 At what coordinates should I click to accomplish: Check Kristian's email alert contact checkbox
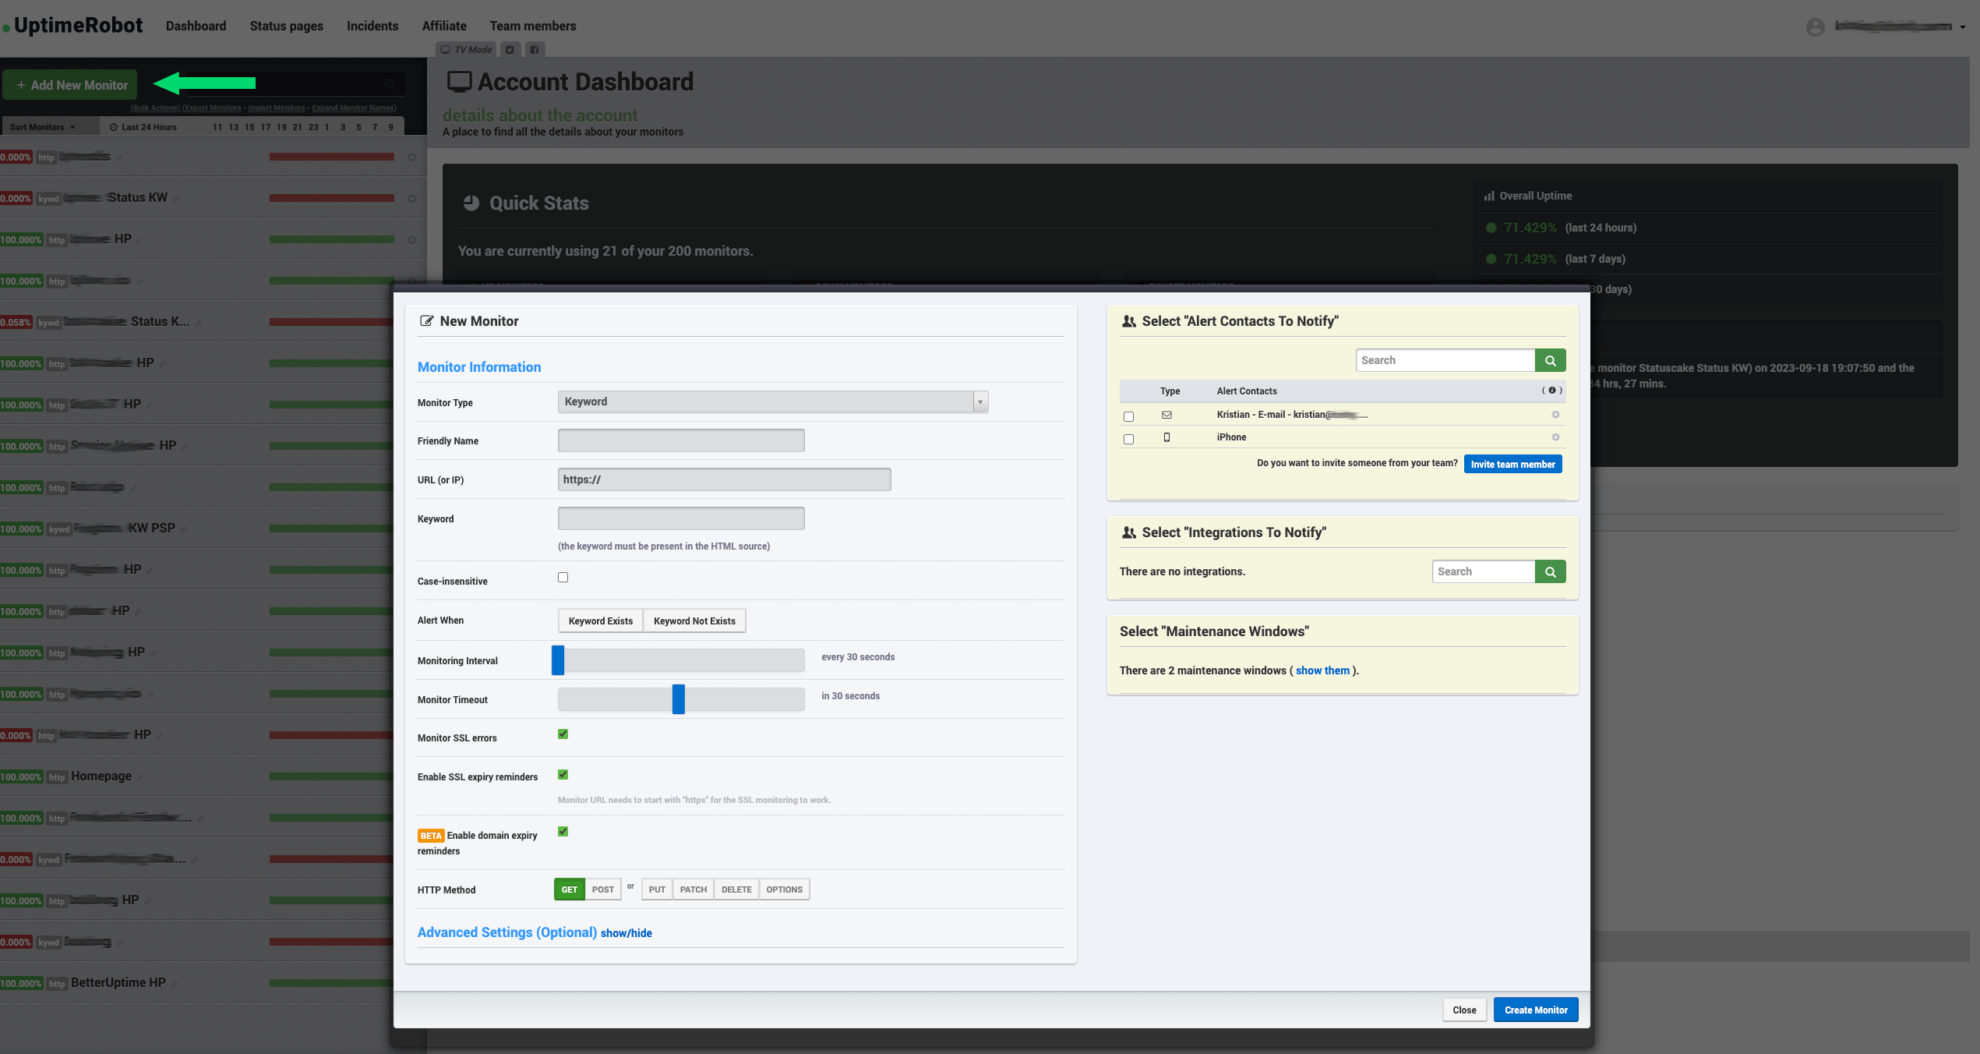pos(1128,415)
